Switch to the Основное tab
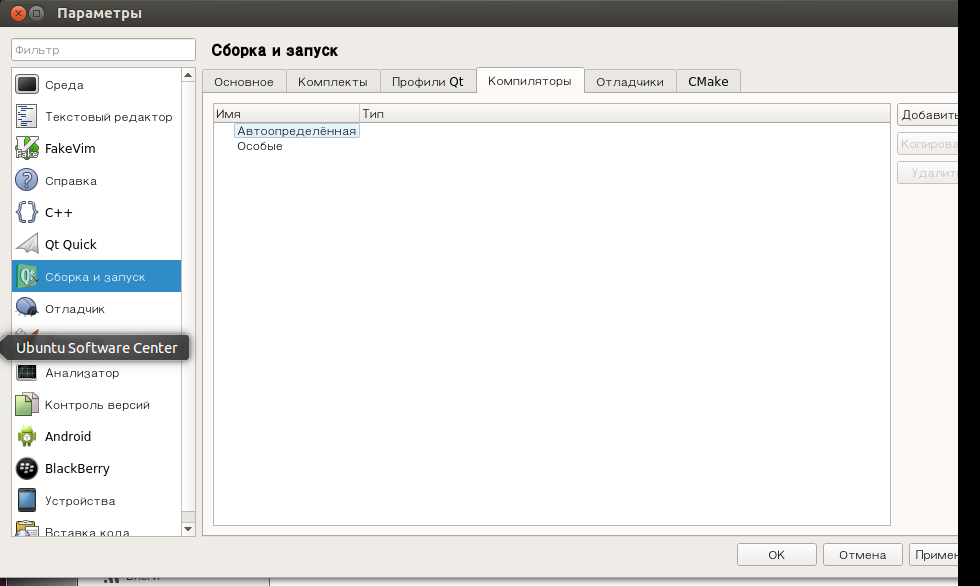This screenshot has width=980, height=586. point(244,81)
